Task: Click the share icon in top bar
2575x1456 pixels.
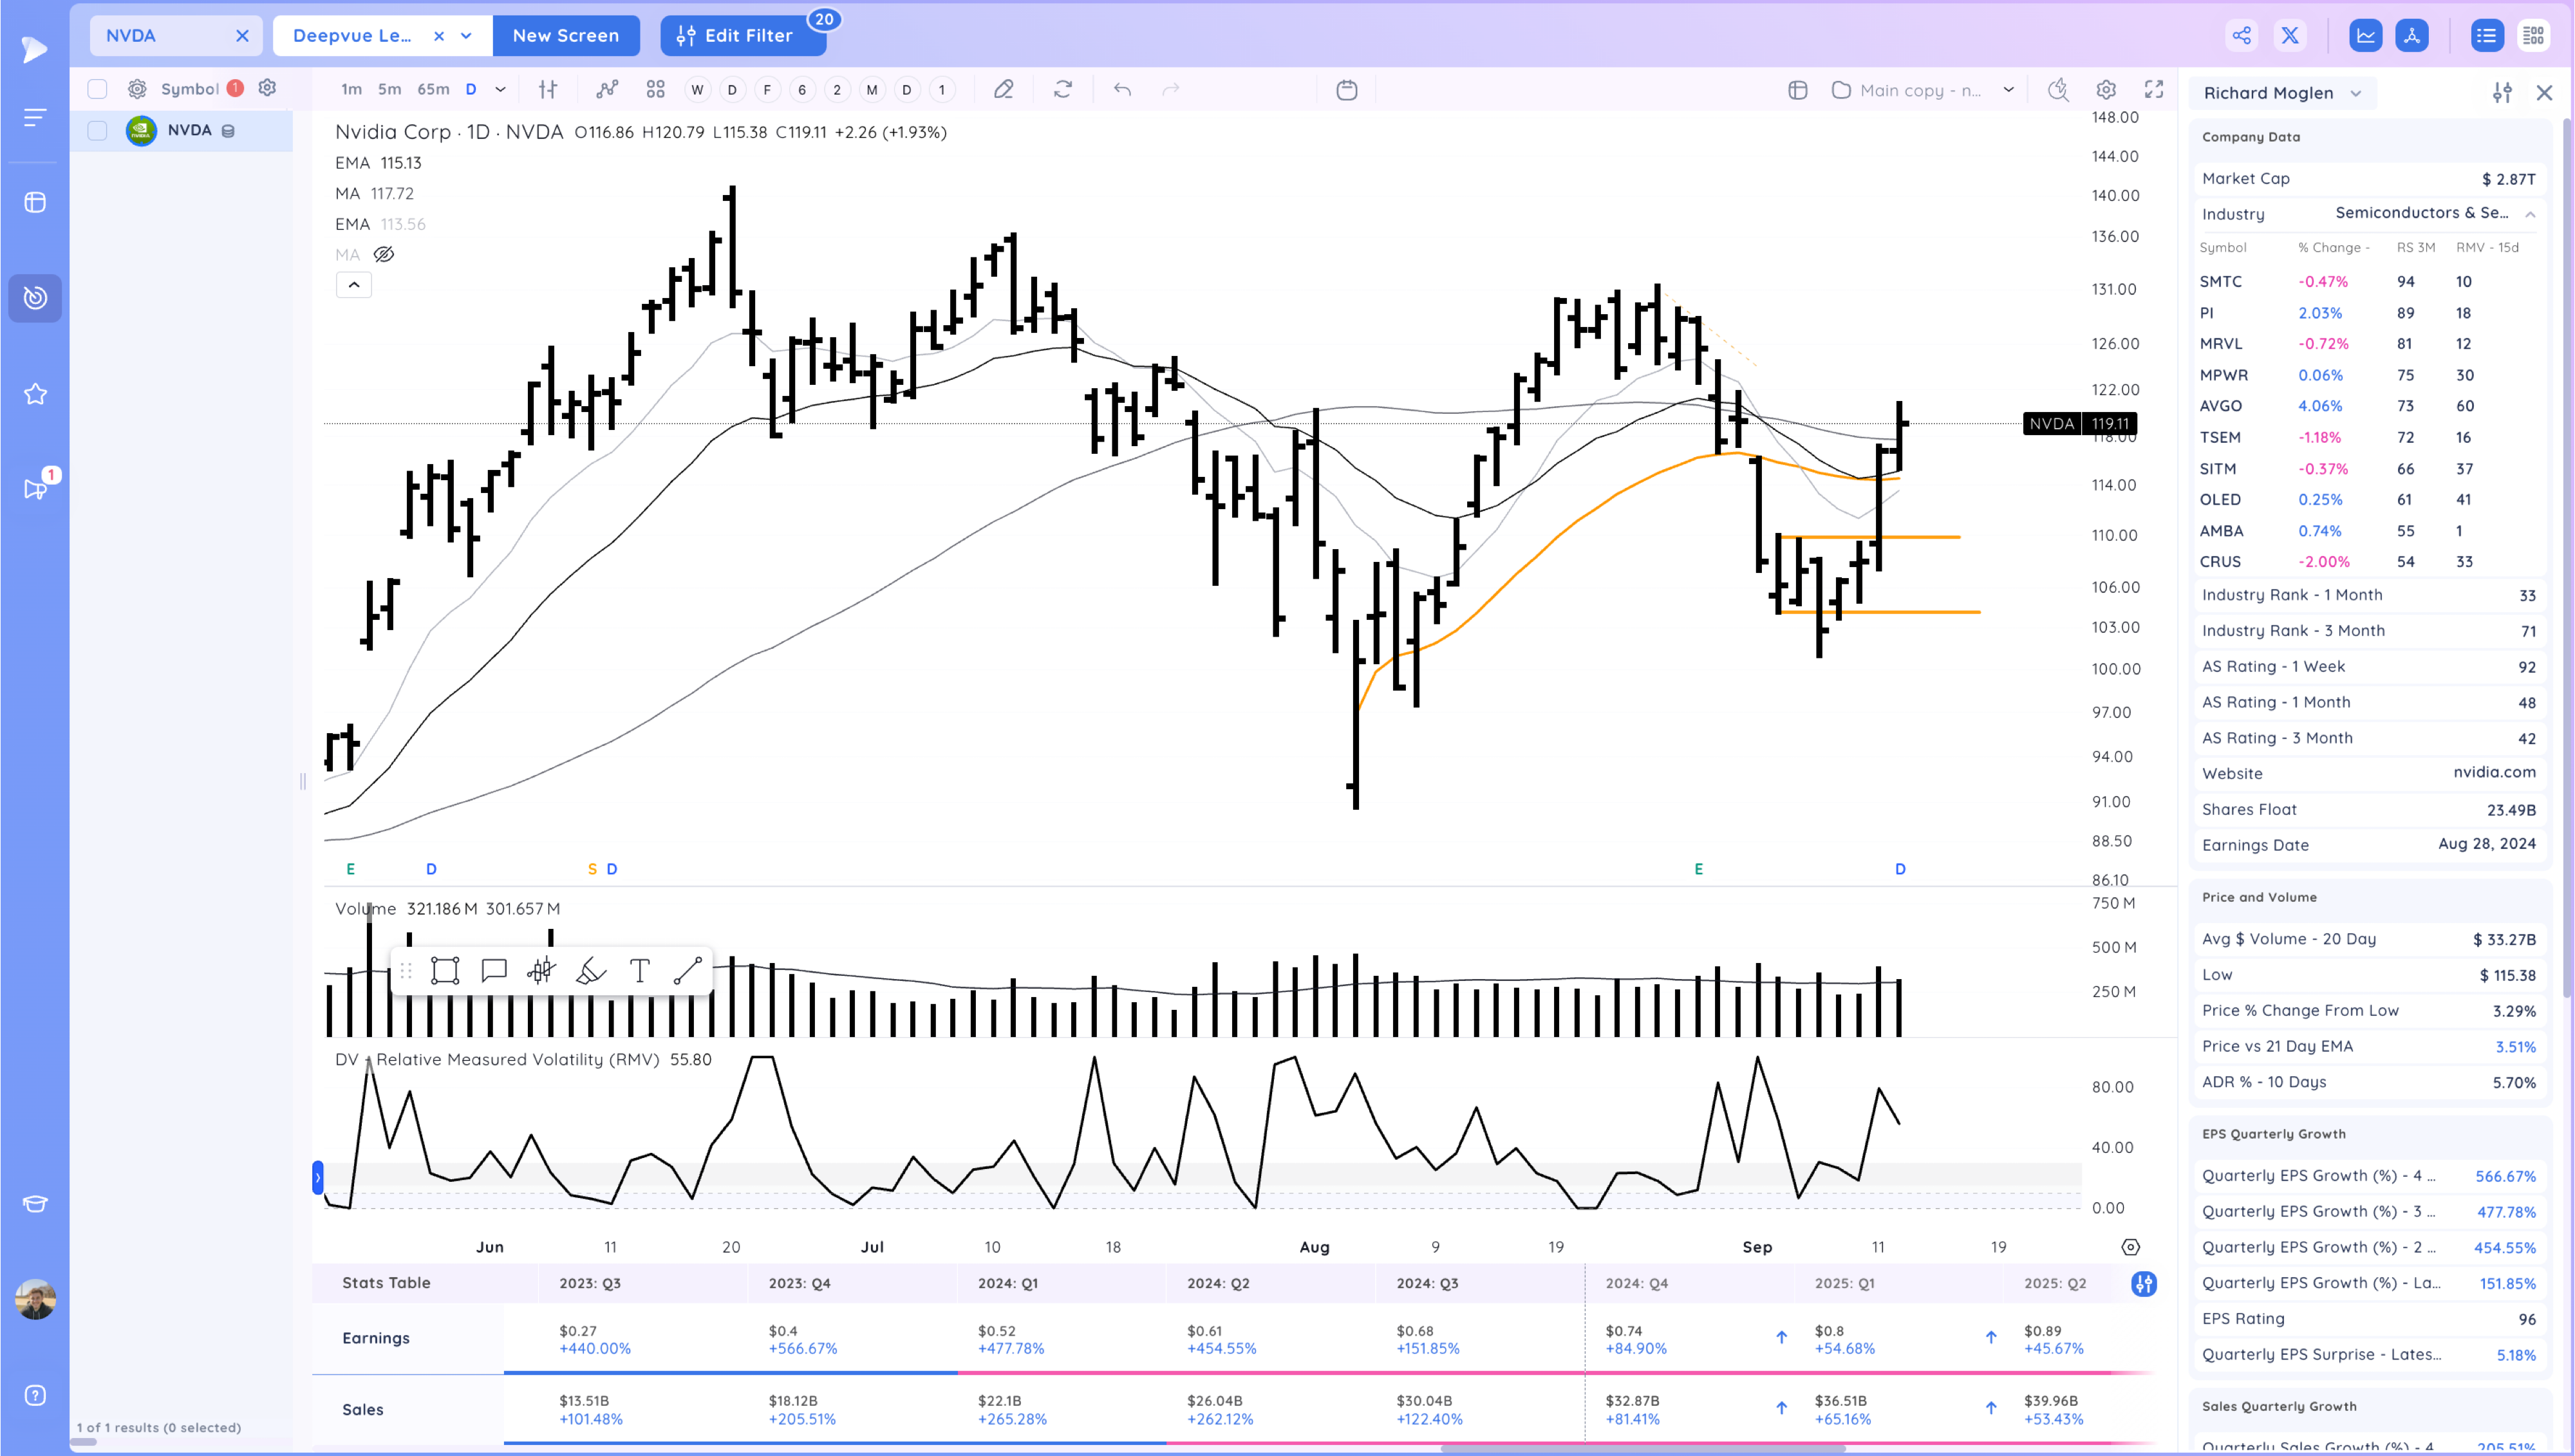Action: (2241, 36)
